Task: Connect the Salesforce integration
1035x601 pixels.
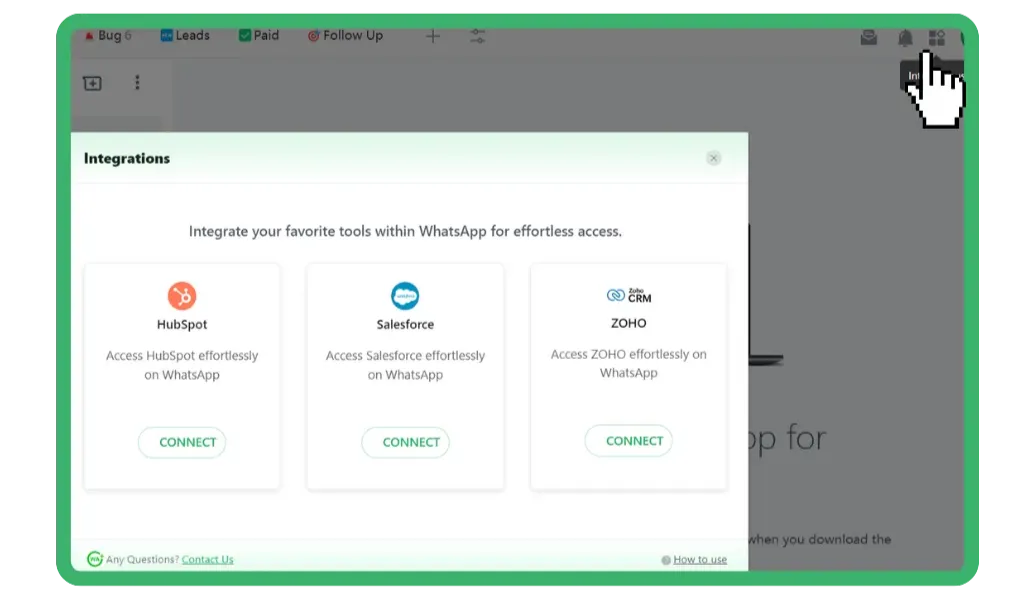Action: tap(405, 442)
